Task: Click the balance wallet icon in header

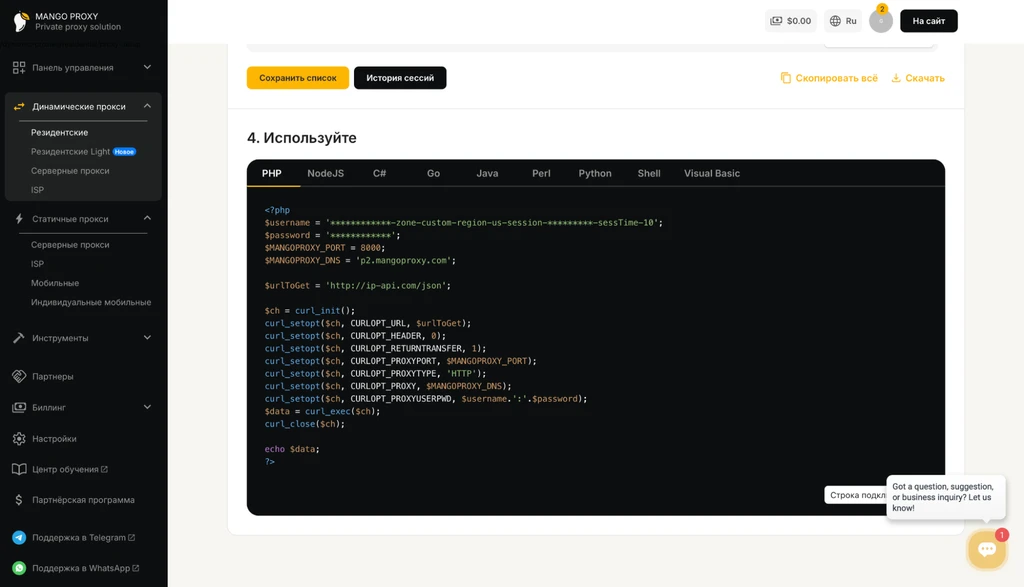Action: 776,21
